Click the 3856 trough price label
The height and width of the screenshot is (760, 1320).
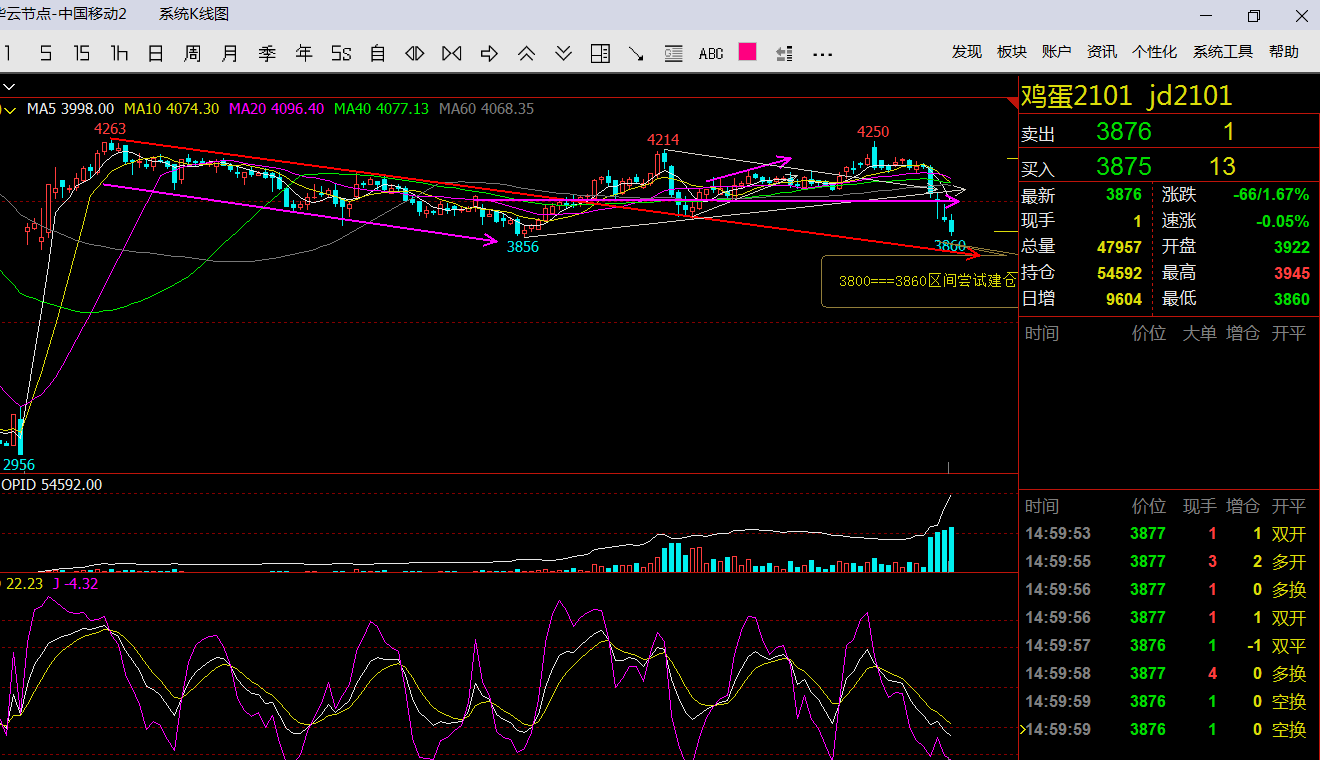pos(523,247)
